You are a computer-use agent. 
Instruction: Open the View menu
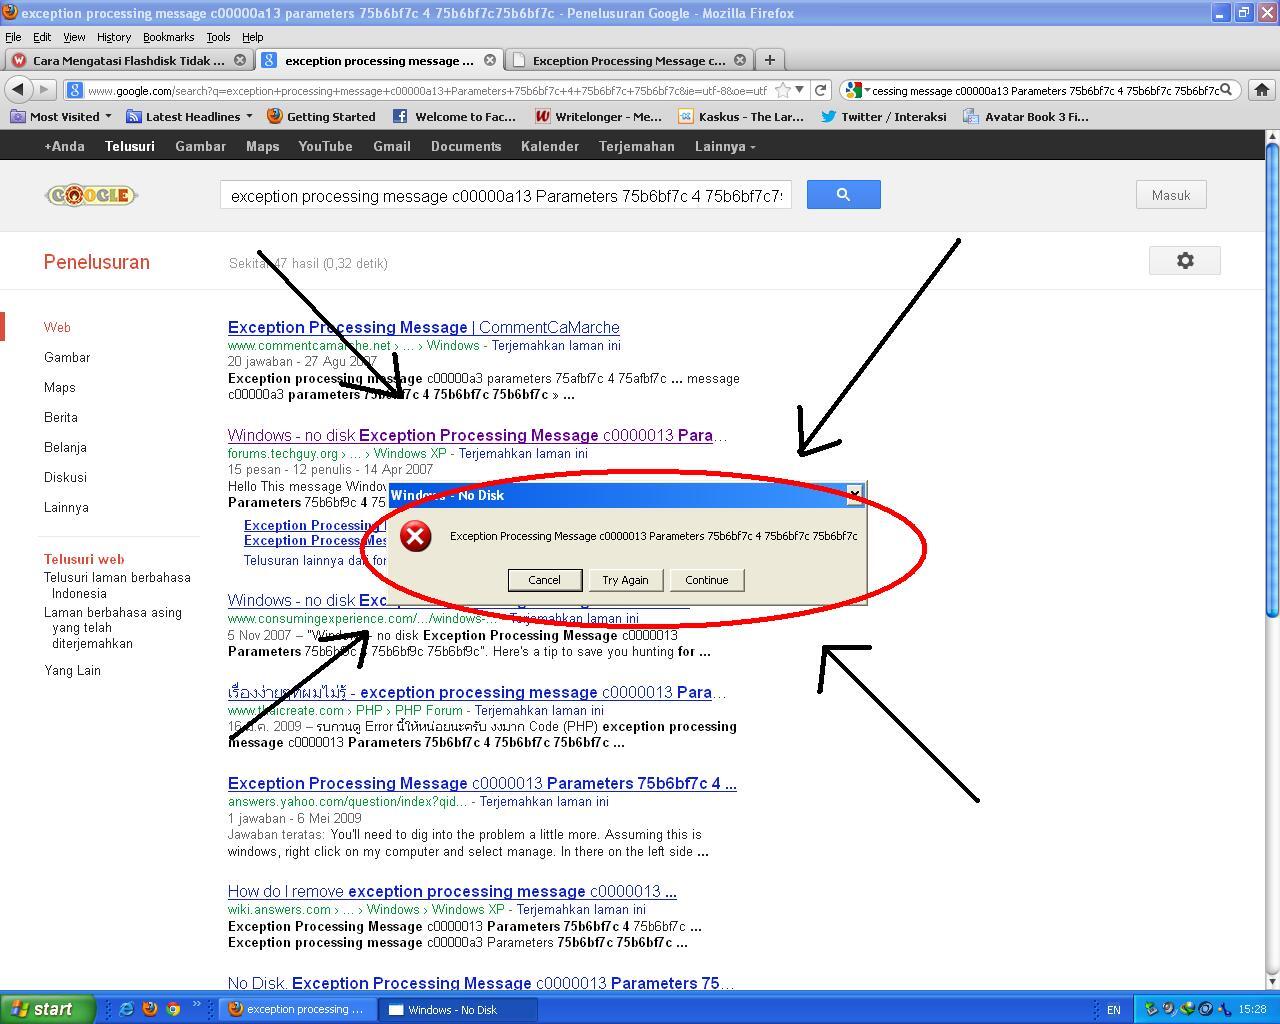(x=74, y=37)
